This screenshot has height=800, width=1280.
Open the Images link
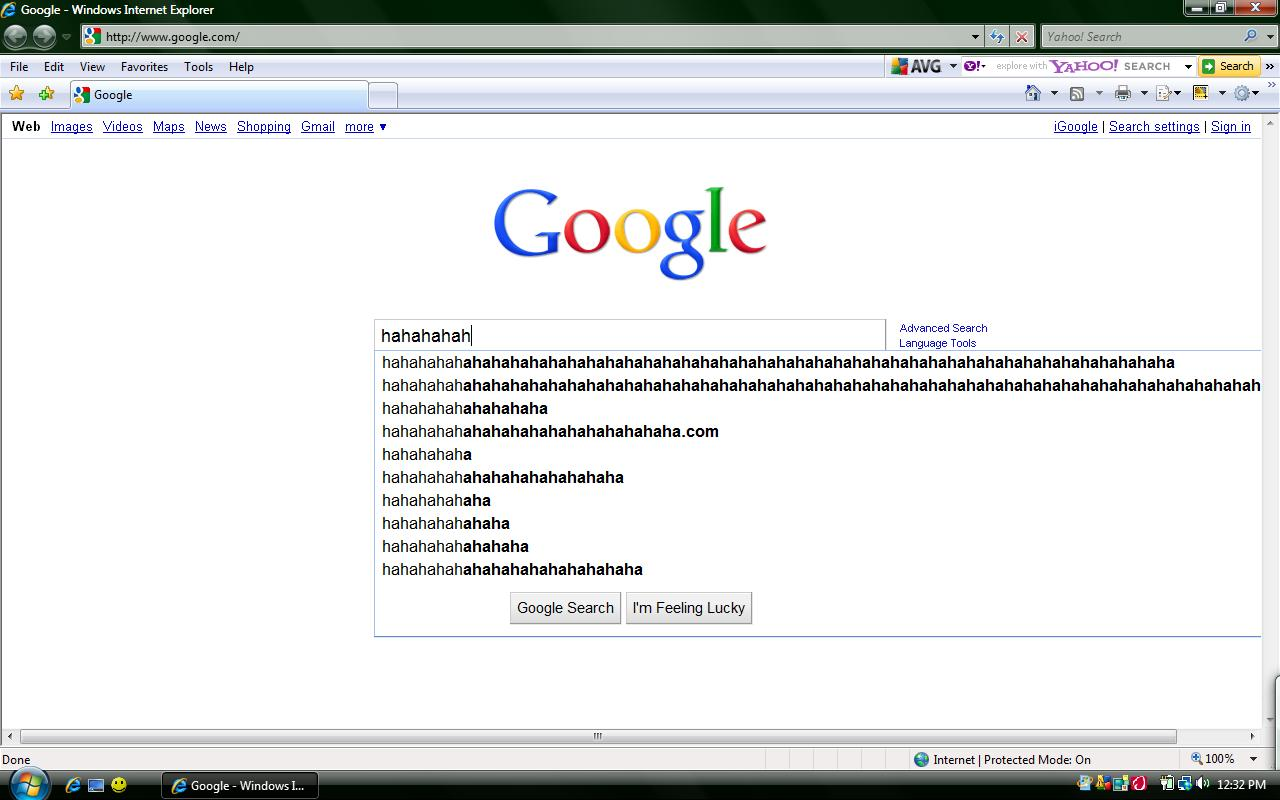71,127
